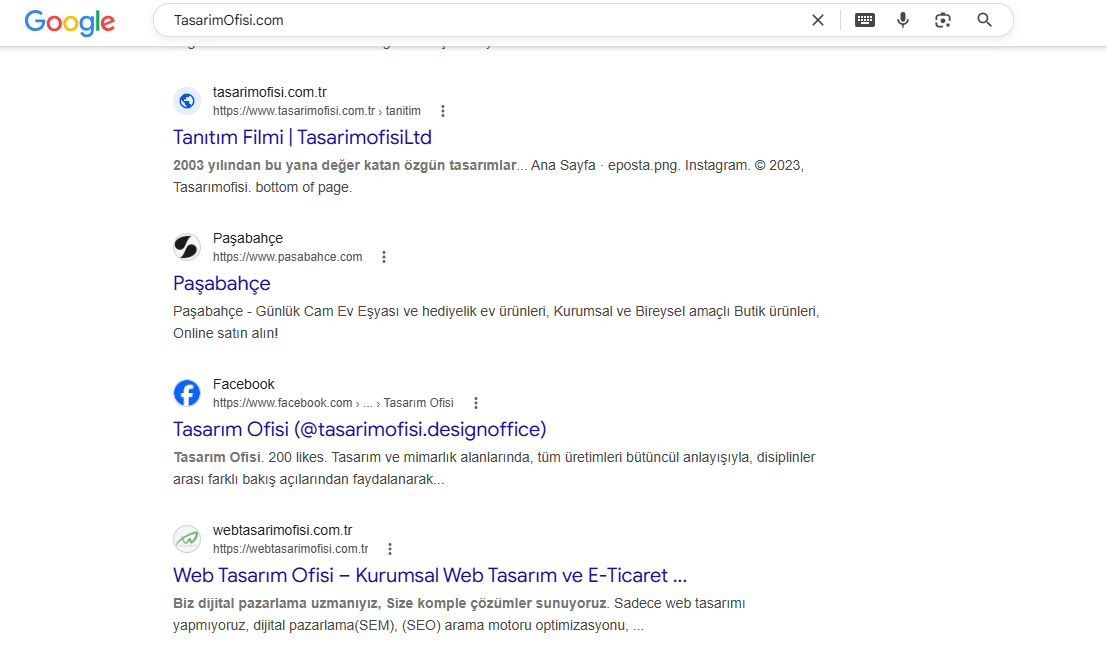Open Tasarım Ofisi (@tasarimofisi.designoffice) Facebook link
1107x647 pixels.
[x=359, y=429]
